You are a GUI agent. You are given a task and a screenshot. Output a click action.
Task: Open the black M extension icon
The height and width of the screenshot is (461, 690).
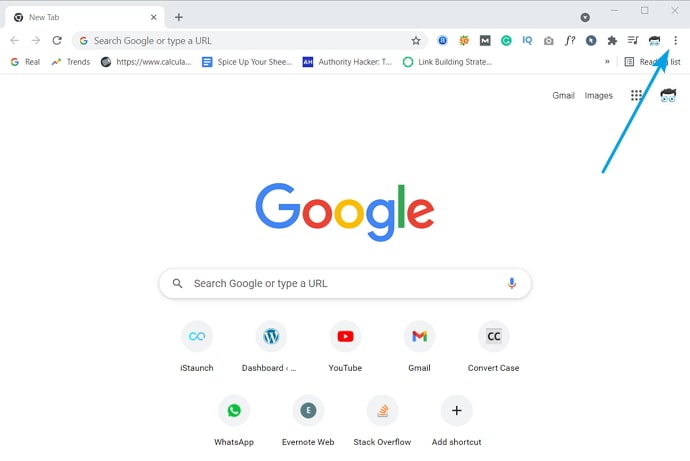click(485, 40)
